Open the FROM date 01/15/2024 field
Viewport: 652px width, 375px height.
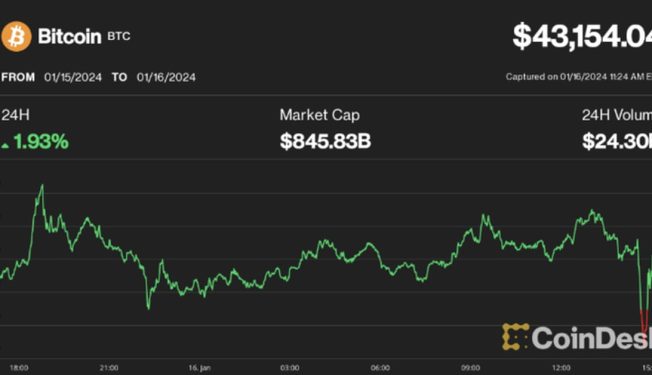pyautogui.click(x=73, y=77)
